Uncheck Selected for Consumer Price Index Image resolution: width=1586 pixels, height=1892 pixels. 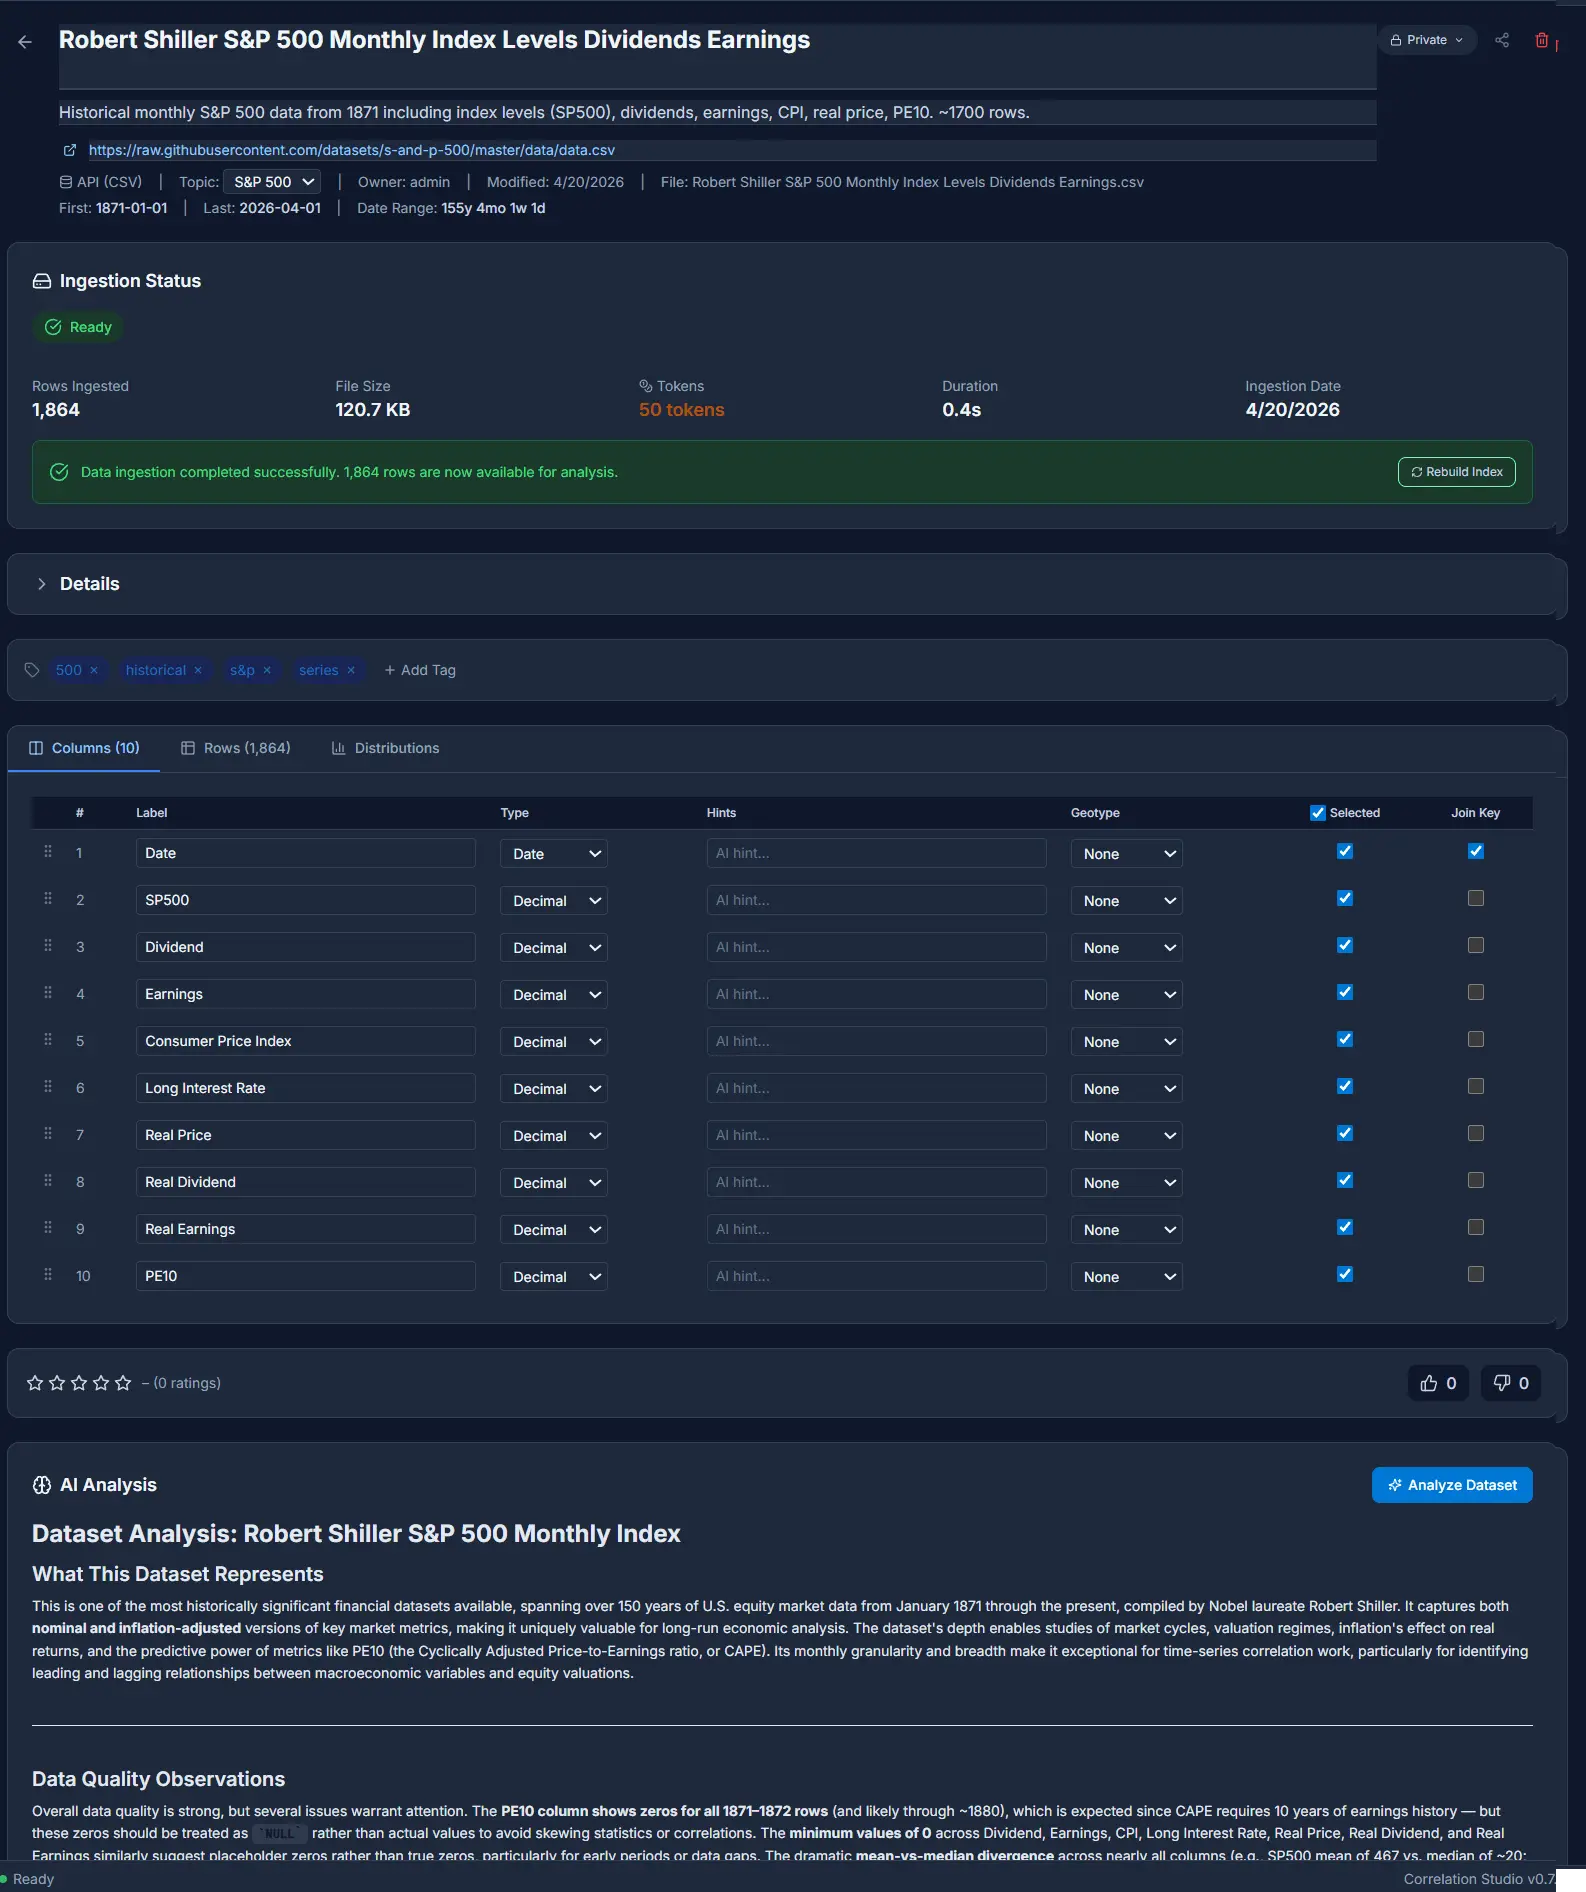tap(1345, 1039)
